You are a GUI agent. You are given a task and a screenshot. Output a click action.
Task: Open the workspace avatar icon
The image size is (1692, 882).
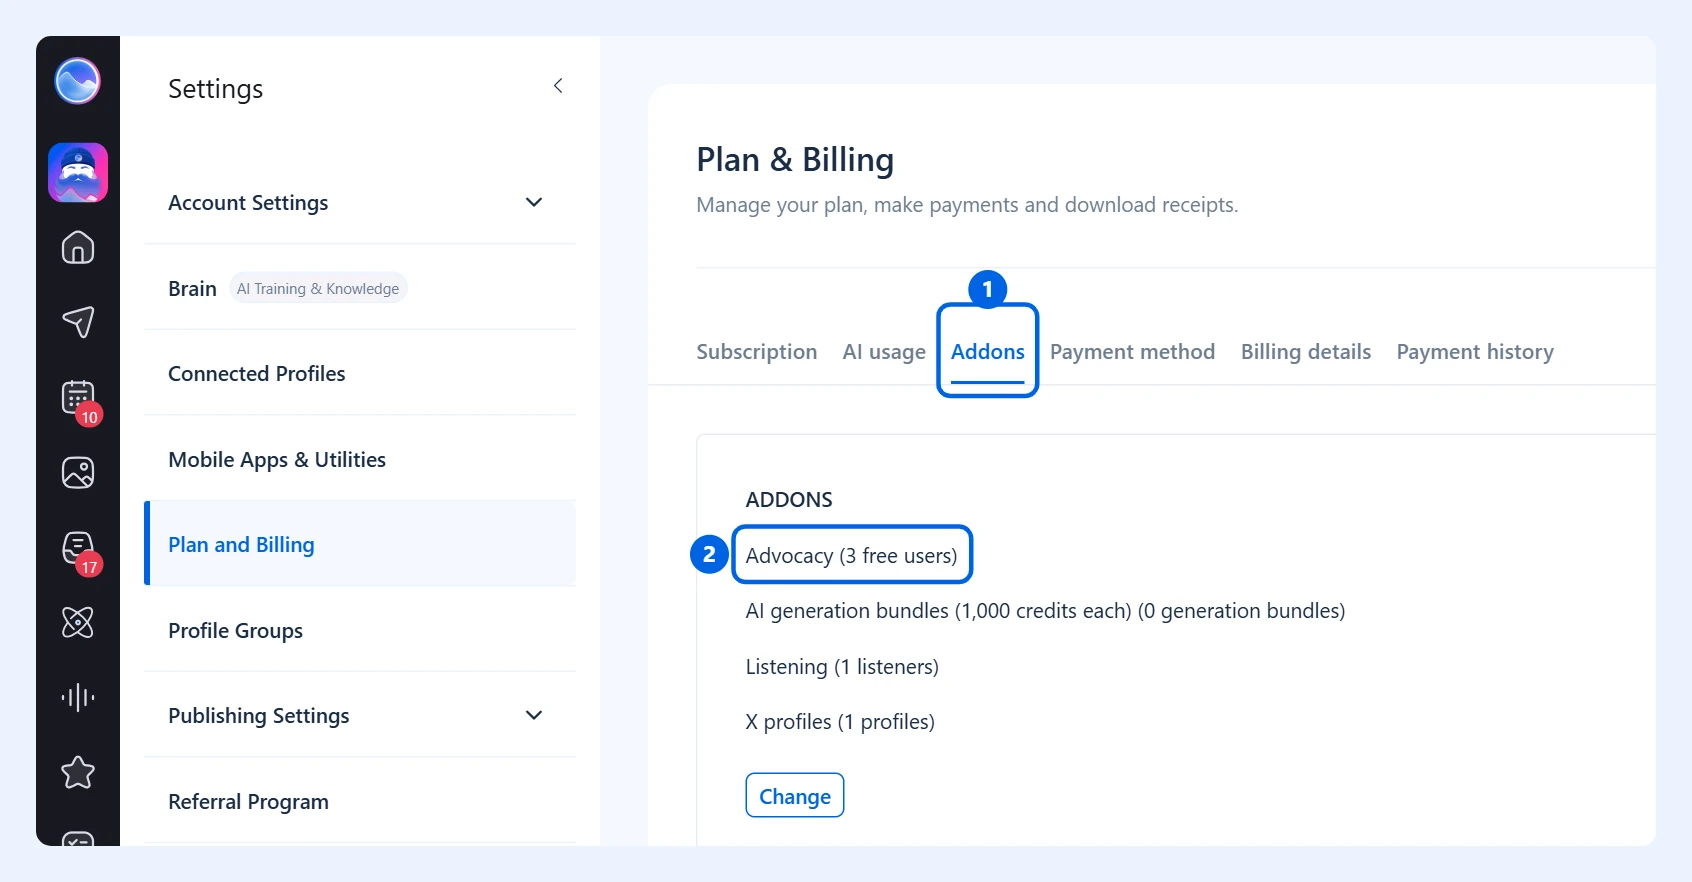click(78, 173)
